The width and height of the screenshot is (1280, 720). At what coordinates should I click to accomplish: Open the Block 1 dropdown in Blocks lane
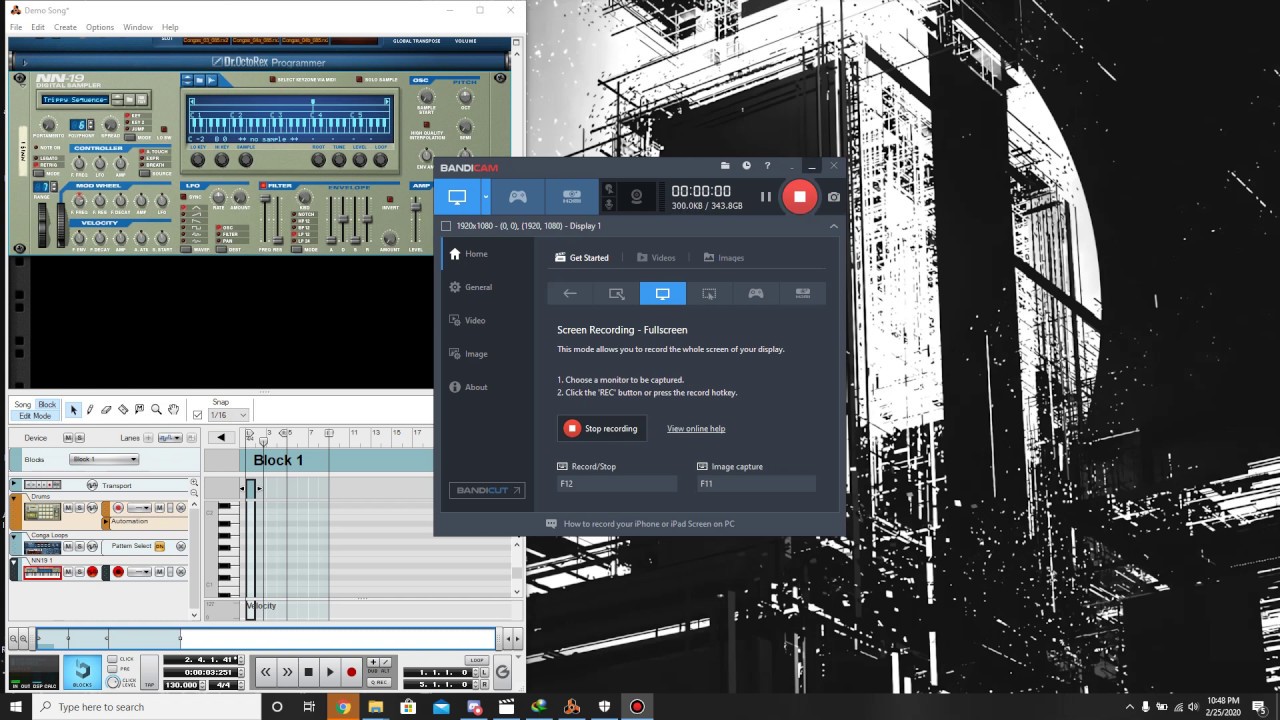pos(104,459)
